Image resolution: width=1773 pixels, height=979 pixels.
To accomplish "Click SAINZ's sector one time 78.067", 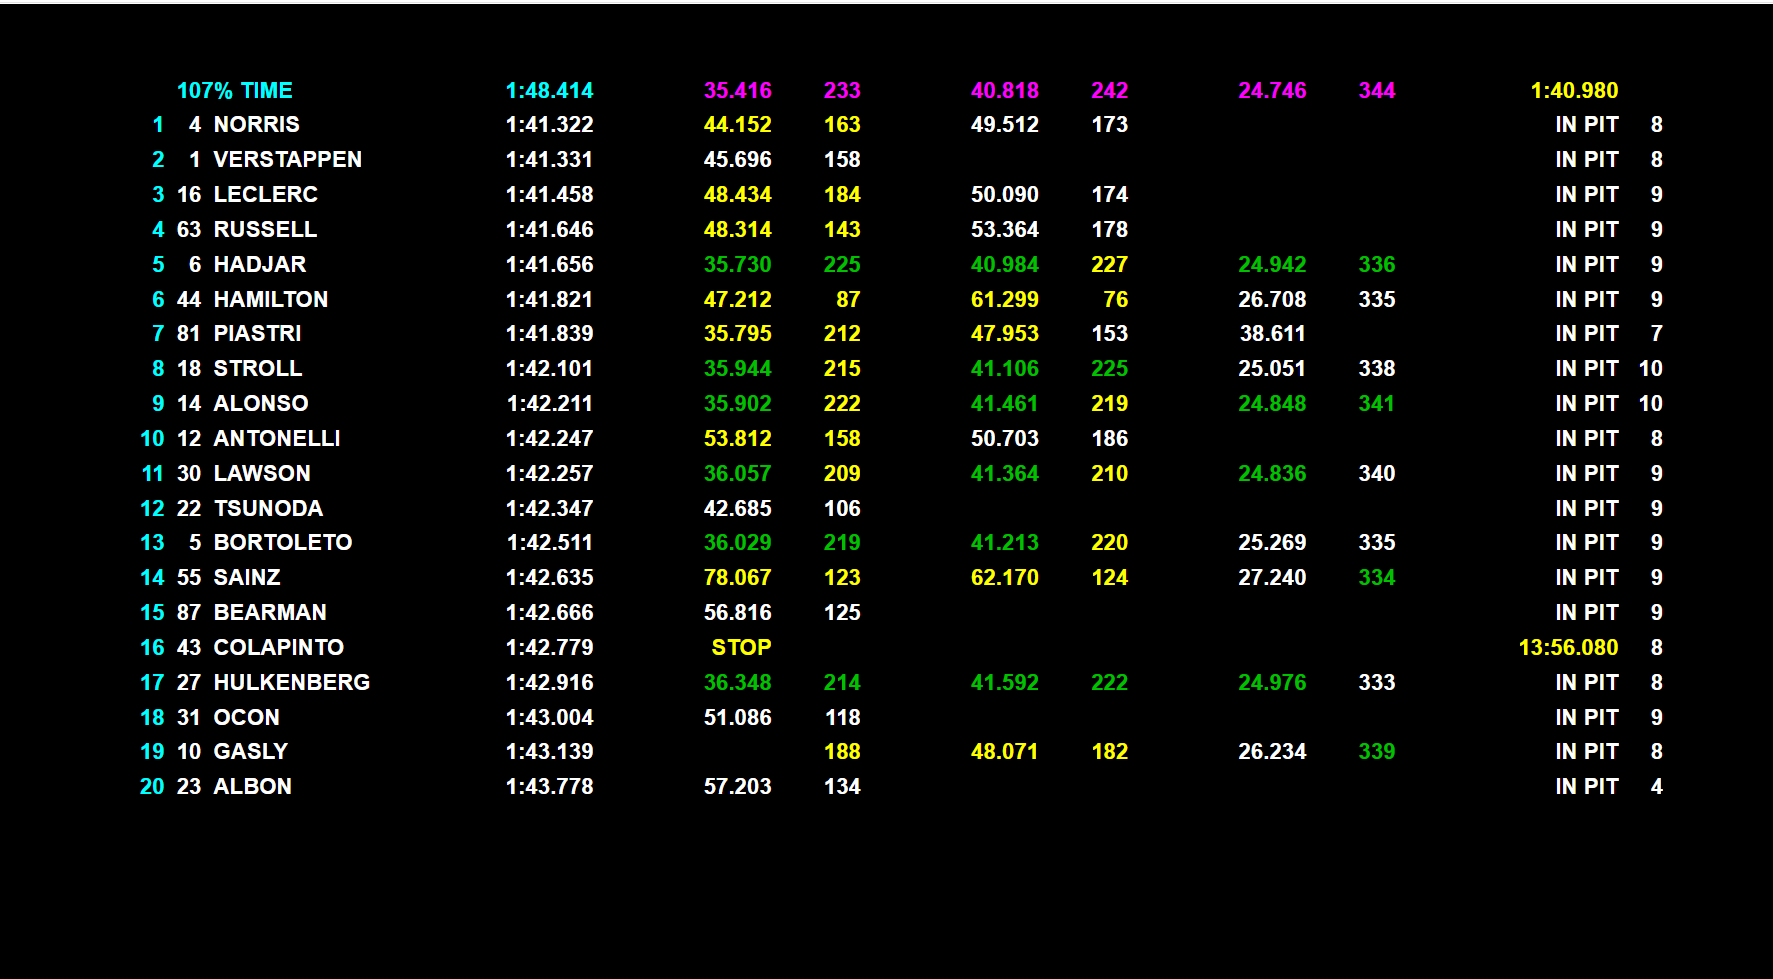I will click(x=737, y=578).
